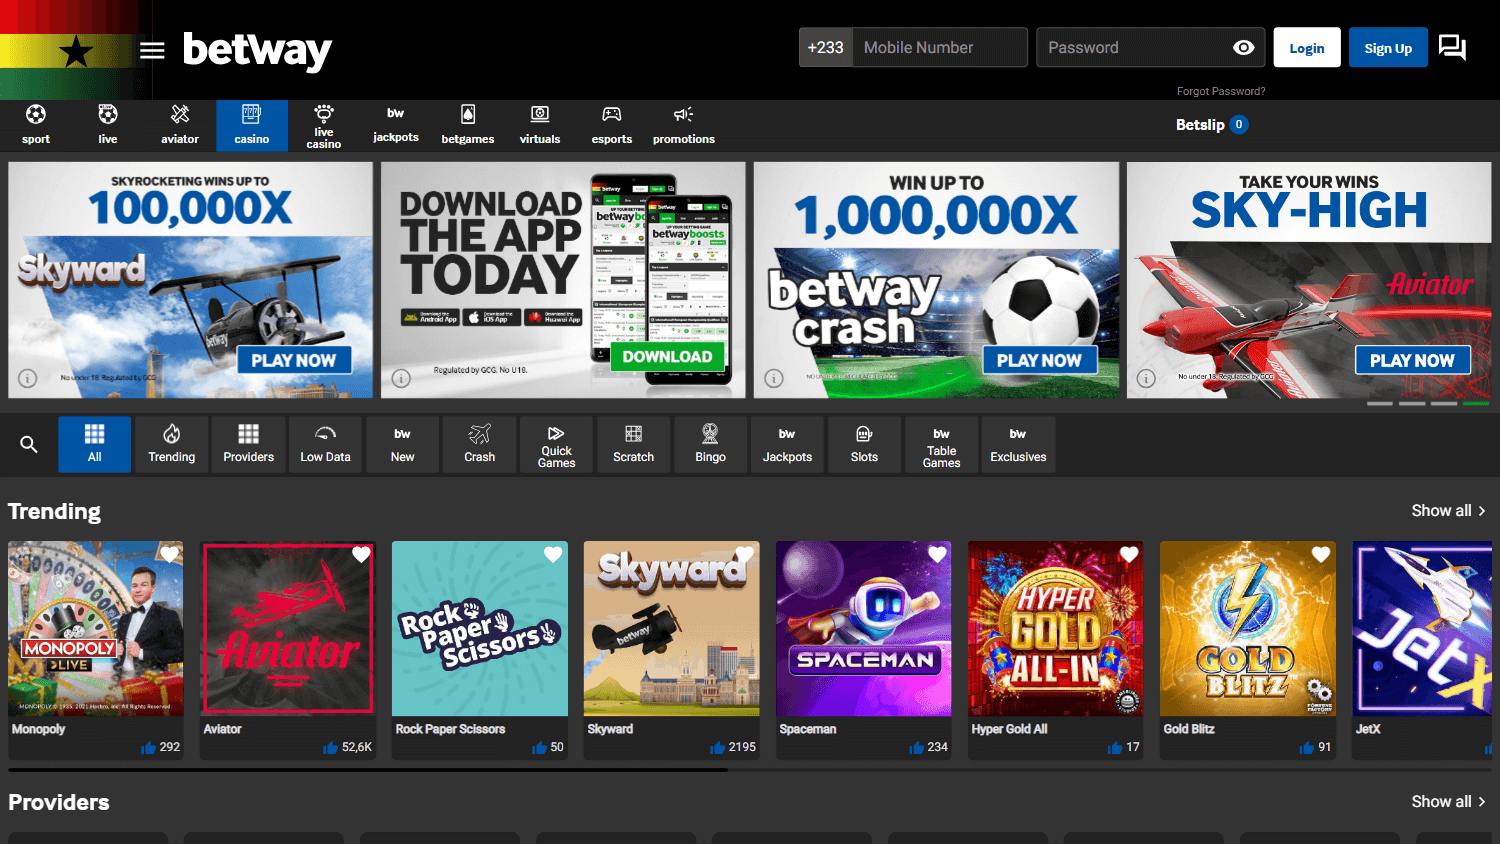Open the virtuals nav icon
The width and height of the screenshot is (1500, 844).
[x=540, y=114]
